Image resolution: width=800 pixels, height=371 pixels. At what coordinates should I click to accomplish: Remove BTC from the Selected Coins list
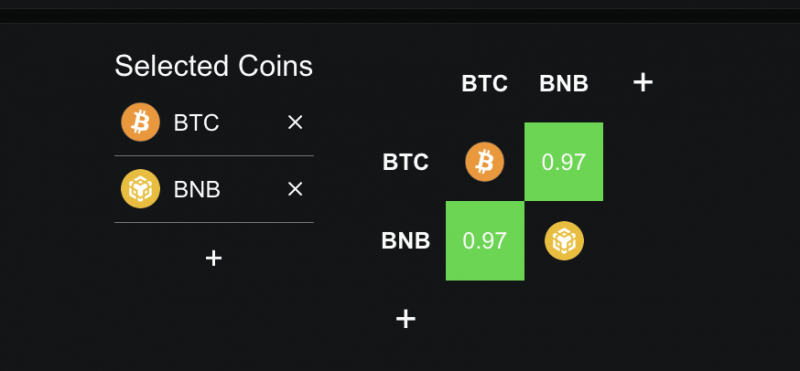[x=295, y=122]
